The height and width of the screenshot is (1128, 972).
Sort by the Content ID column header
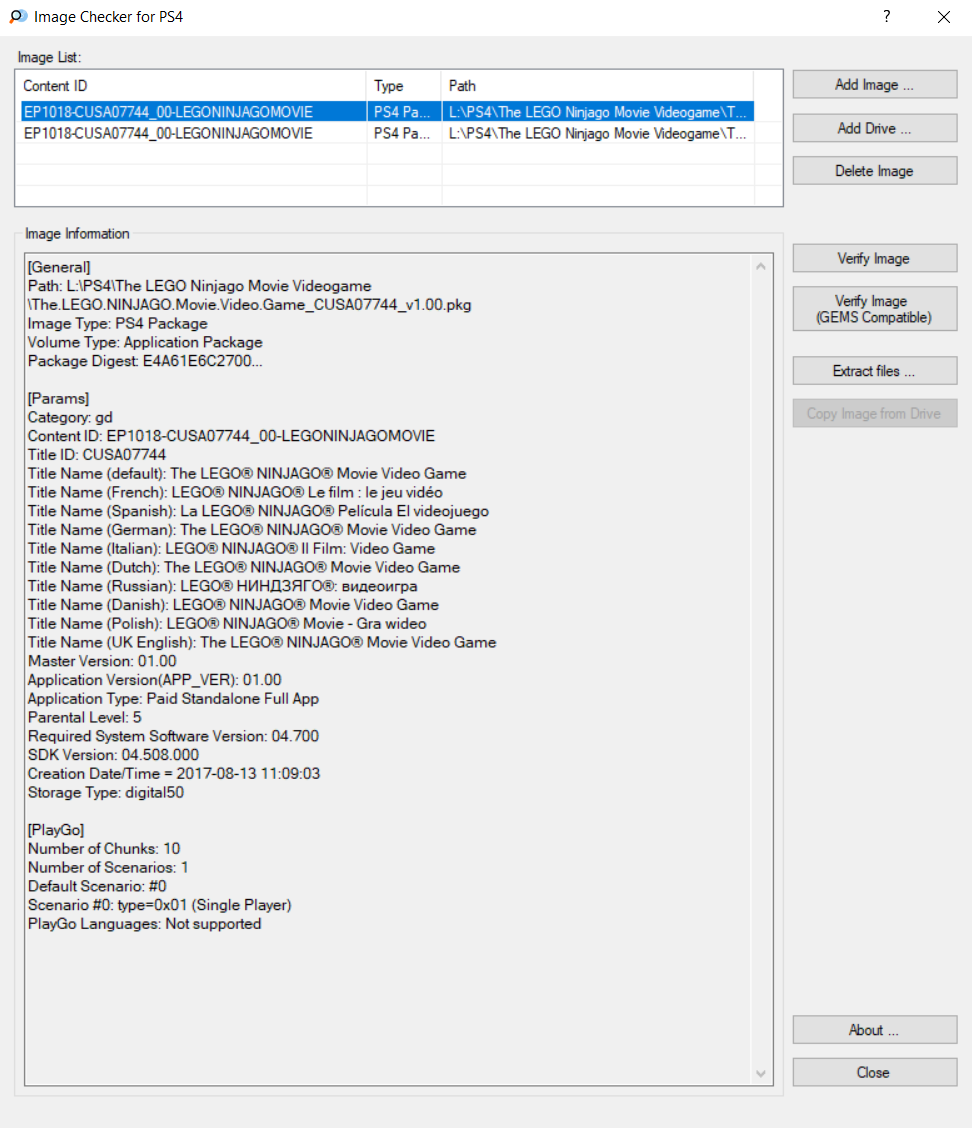tap(191, 86)
